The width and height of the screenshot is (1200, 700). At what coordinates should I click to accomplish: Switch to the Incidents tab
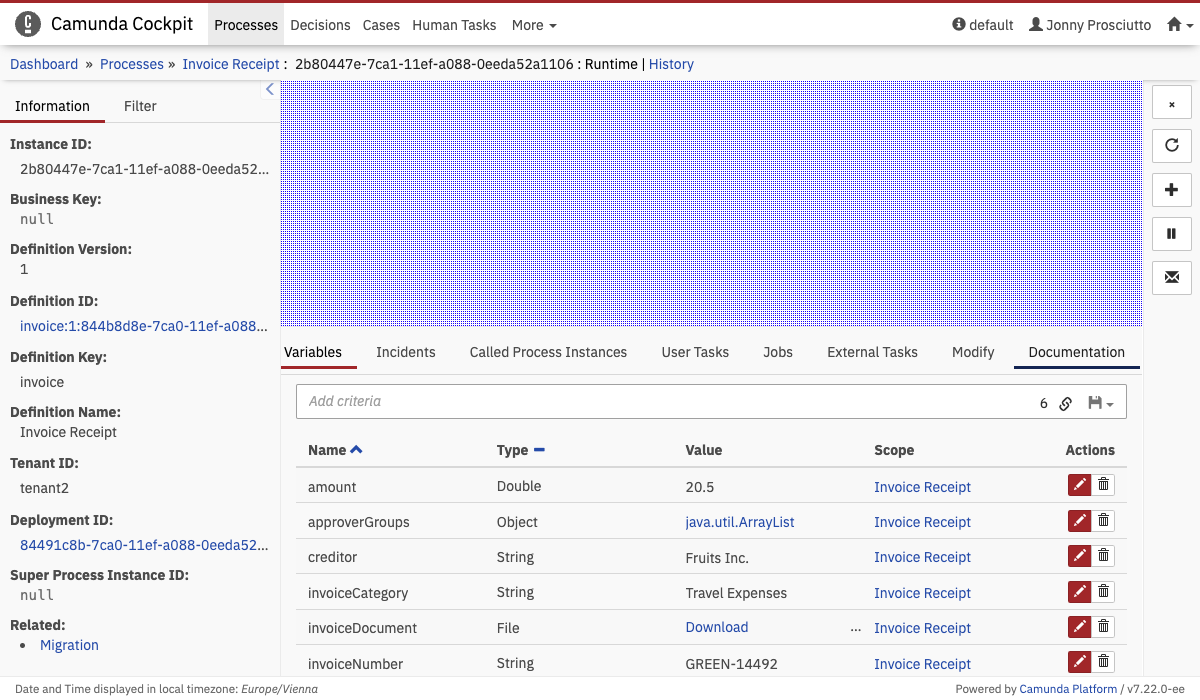(x=405, y=352)
